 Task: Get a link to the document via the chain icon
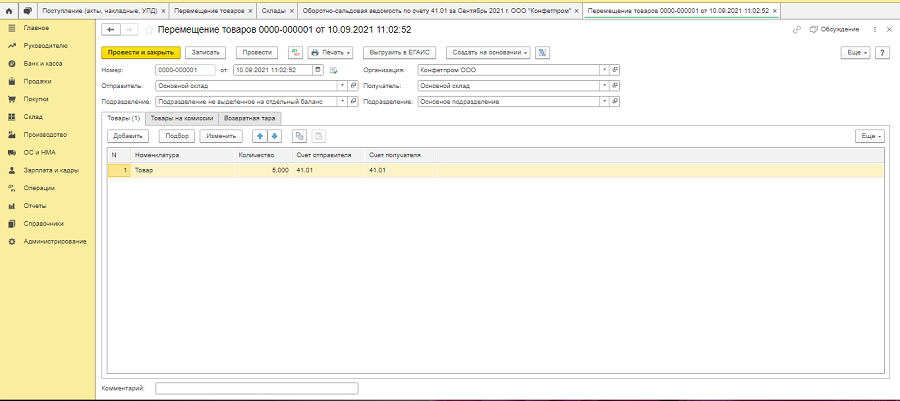(798, 30)
